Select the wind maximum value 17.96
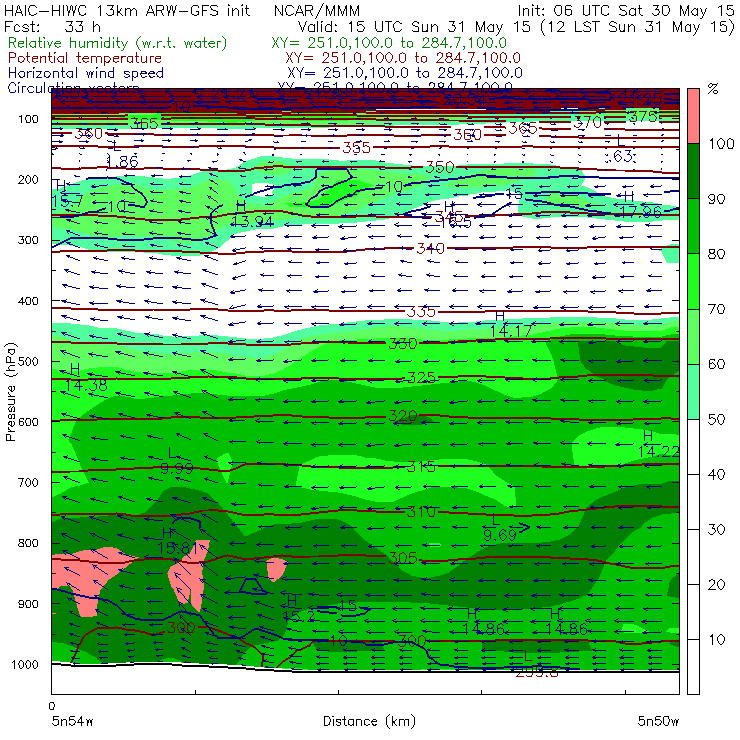The width and height of the screenshot is (740, 740). pos(640,212)
